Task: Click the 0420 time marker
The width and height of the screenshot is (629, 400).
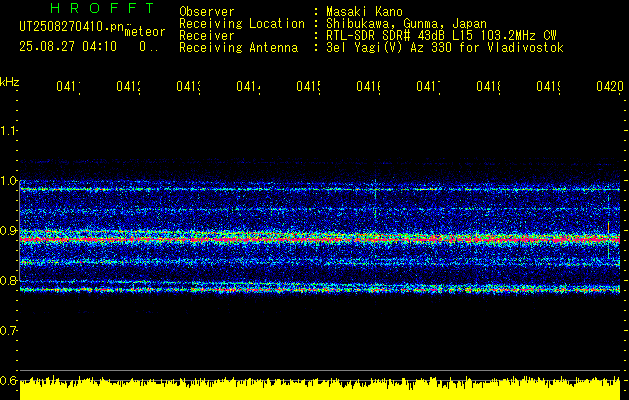Action: [610, 87]
